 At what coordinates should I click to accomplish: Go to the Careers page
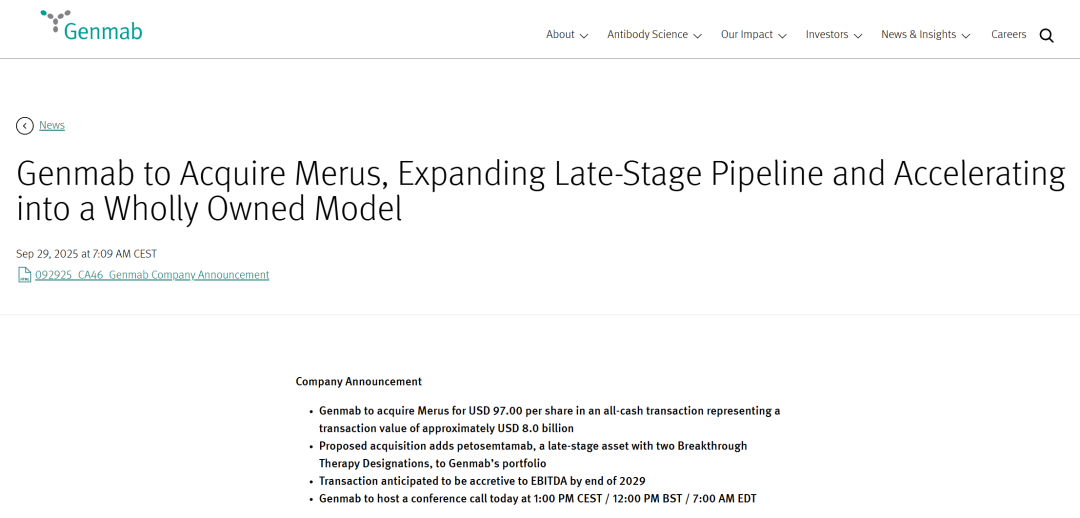[x=1008, y=35]
